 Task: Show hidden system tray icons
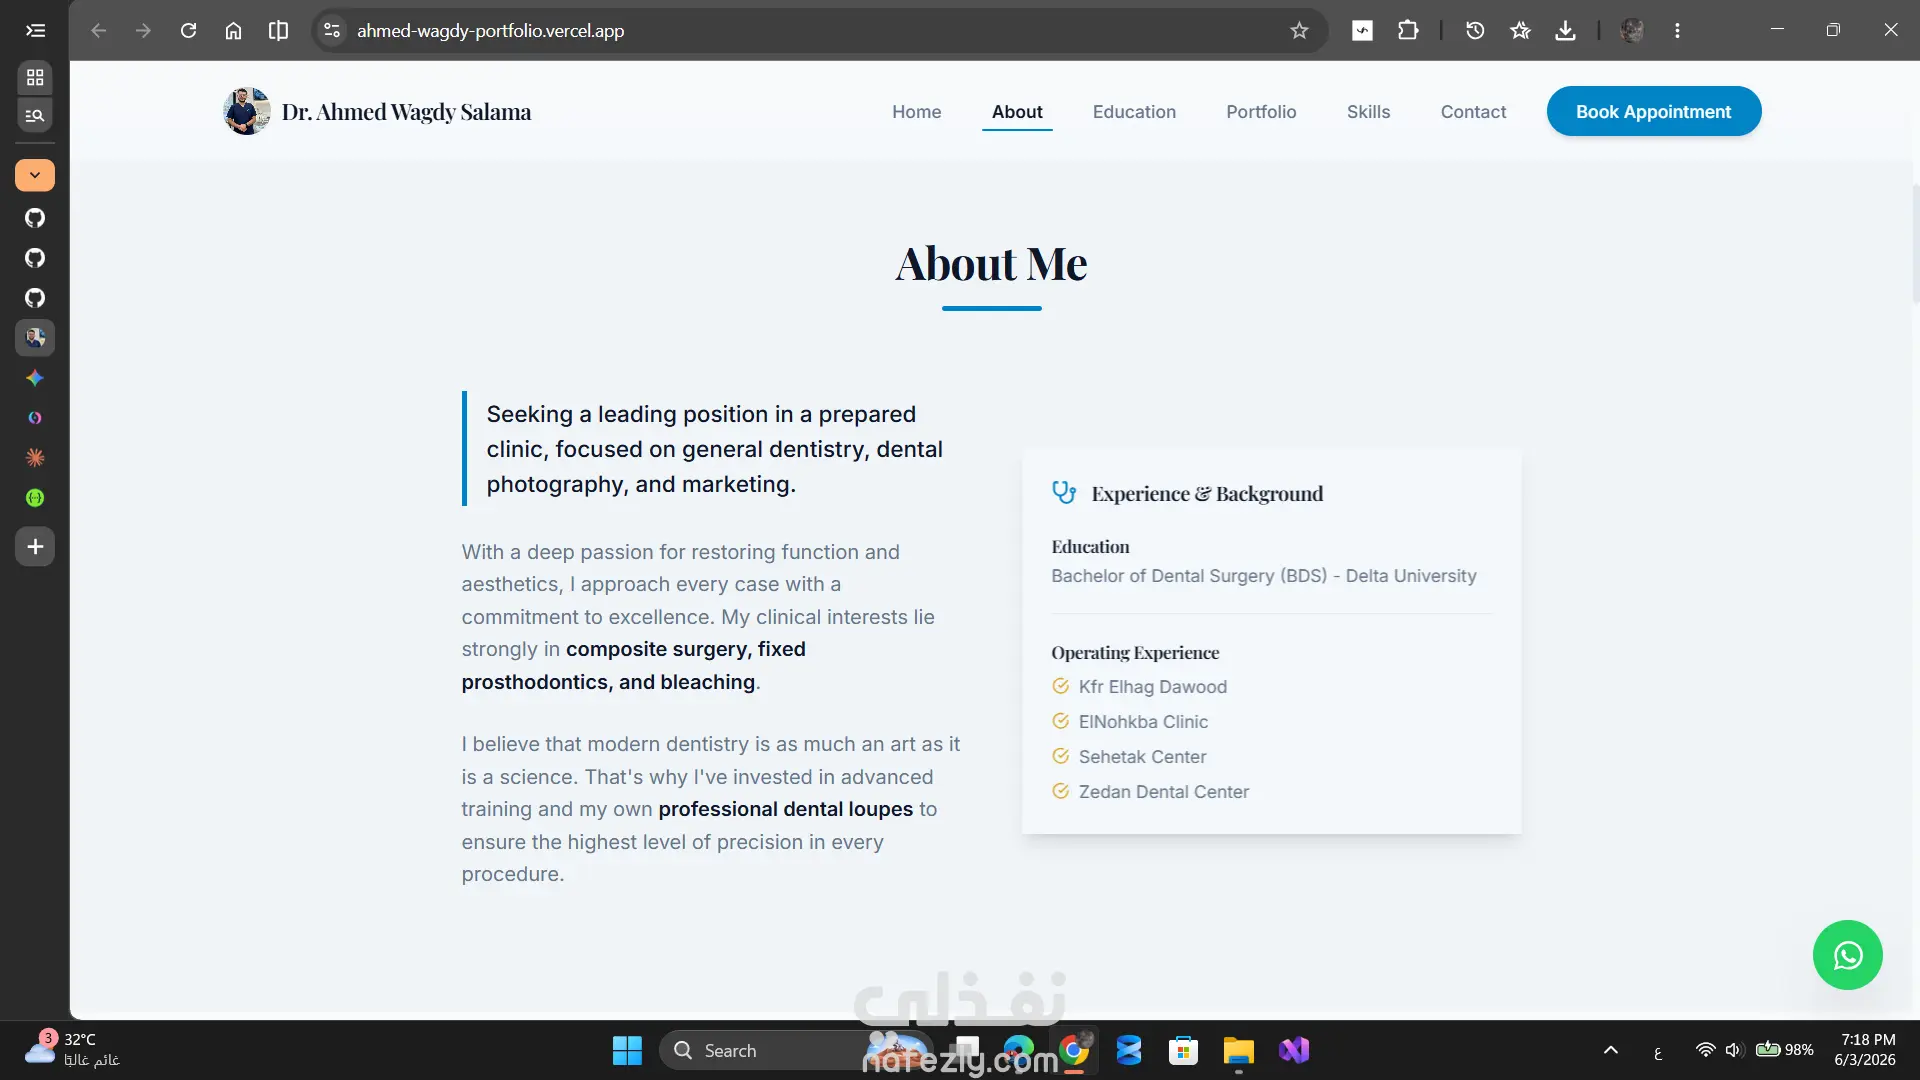1610,1050
